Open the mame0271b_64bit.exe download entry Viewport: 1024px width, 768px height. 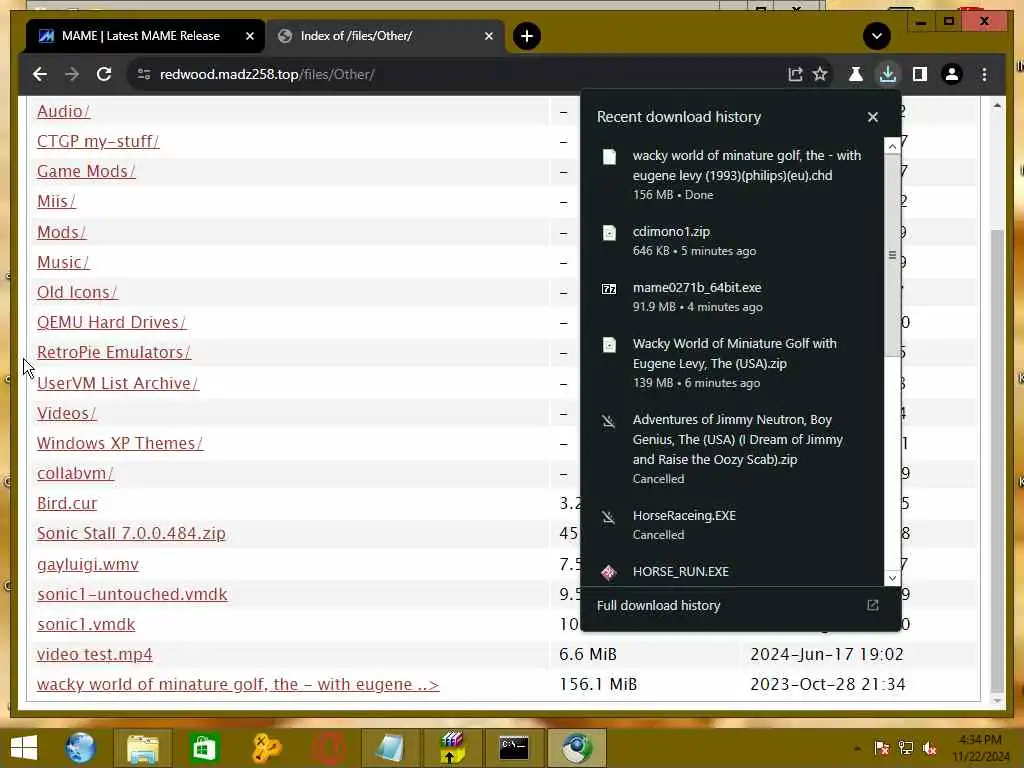pos(732,297)
